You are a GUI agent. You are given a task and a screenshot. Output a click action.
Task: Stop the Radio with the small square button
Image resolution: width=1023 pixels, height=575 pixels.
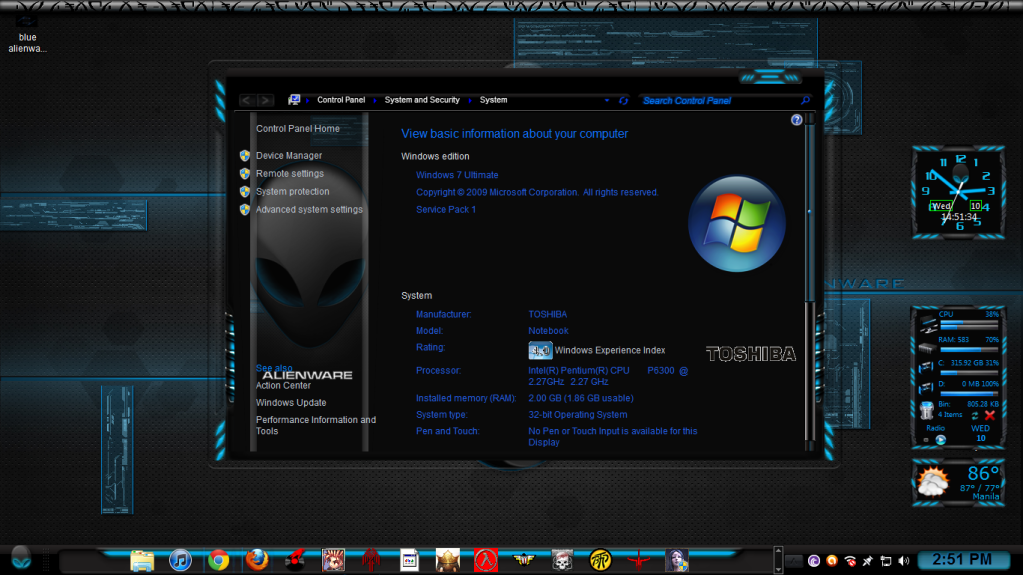(x=926, y=440)
